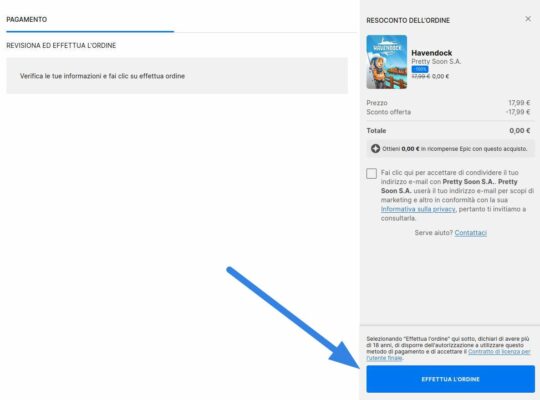Click the Revisiona ed effettua l'ordine heading
Viewport: 540px width, 400px height.
pyautogui.click(x=61, y=45)
